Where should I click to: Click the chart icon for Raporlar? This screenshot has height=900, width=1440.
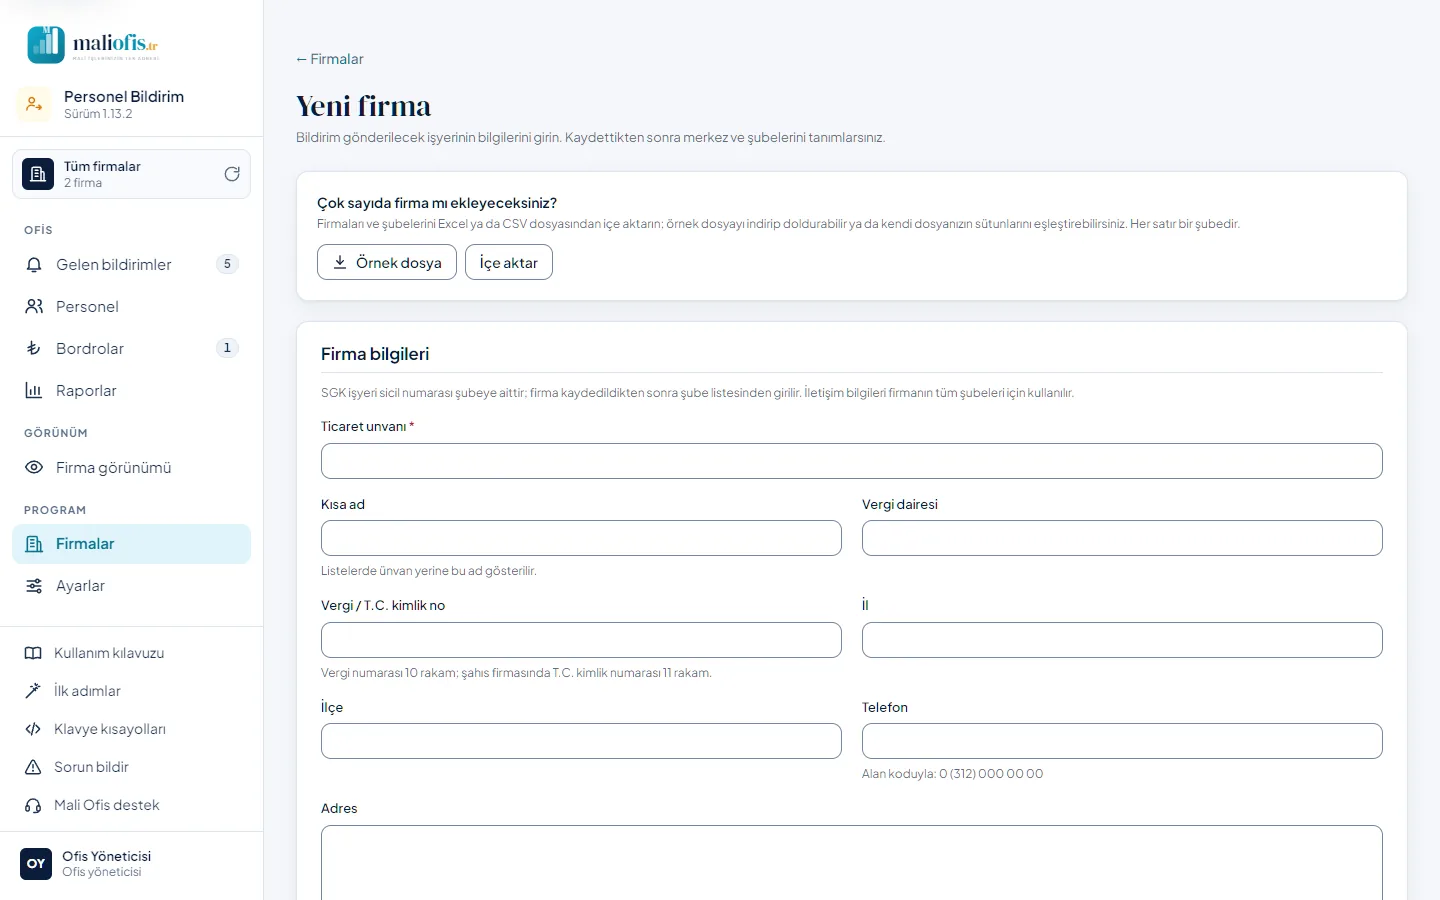coord(34,391)
